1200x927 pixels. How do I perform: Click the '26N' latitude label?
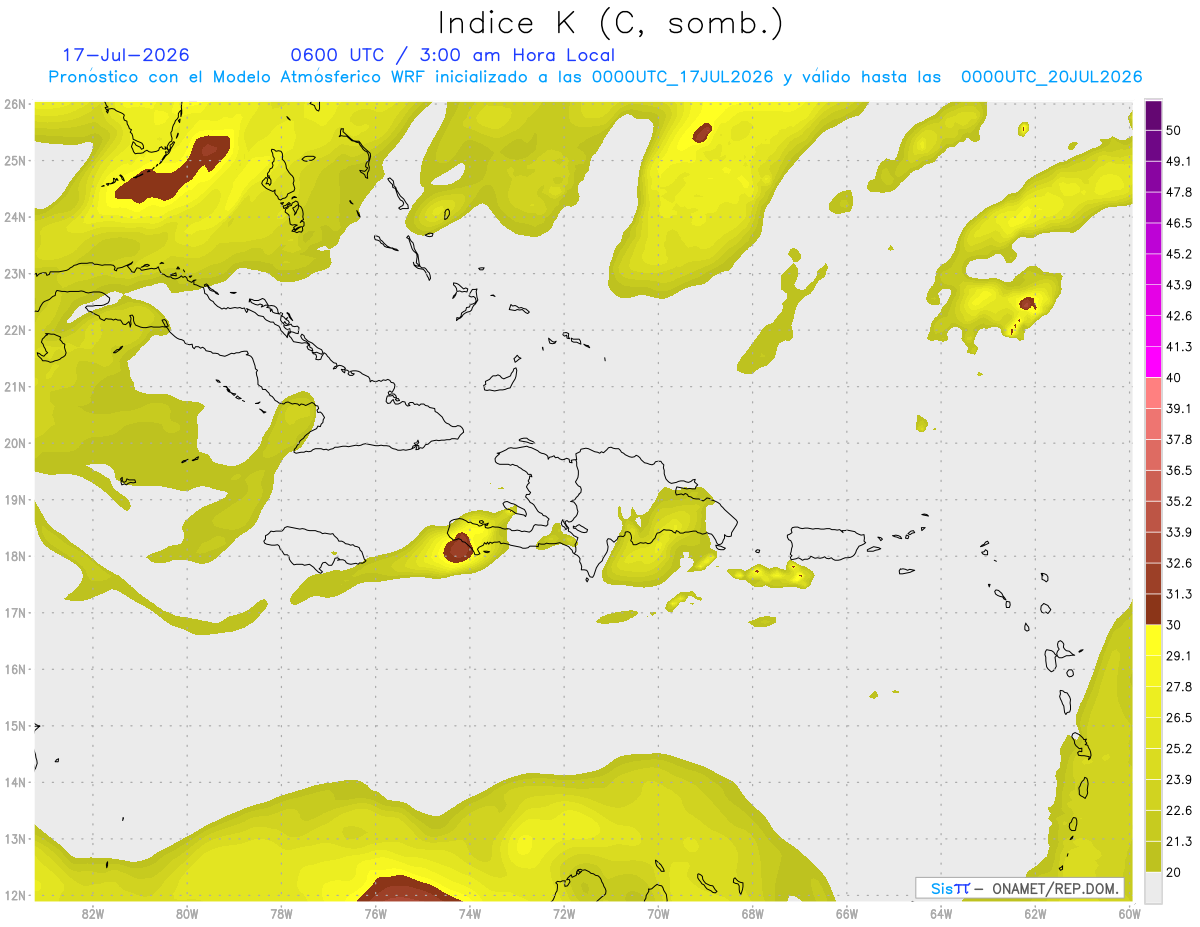coord(15,103)
